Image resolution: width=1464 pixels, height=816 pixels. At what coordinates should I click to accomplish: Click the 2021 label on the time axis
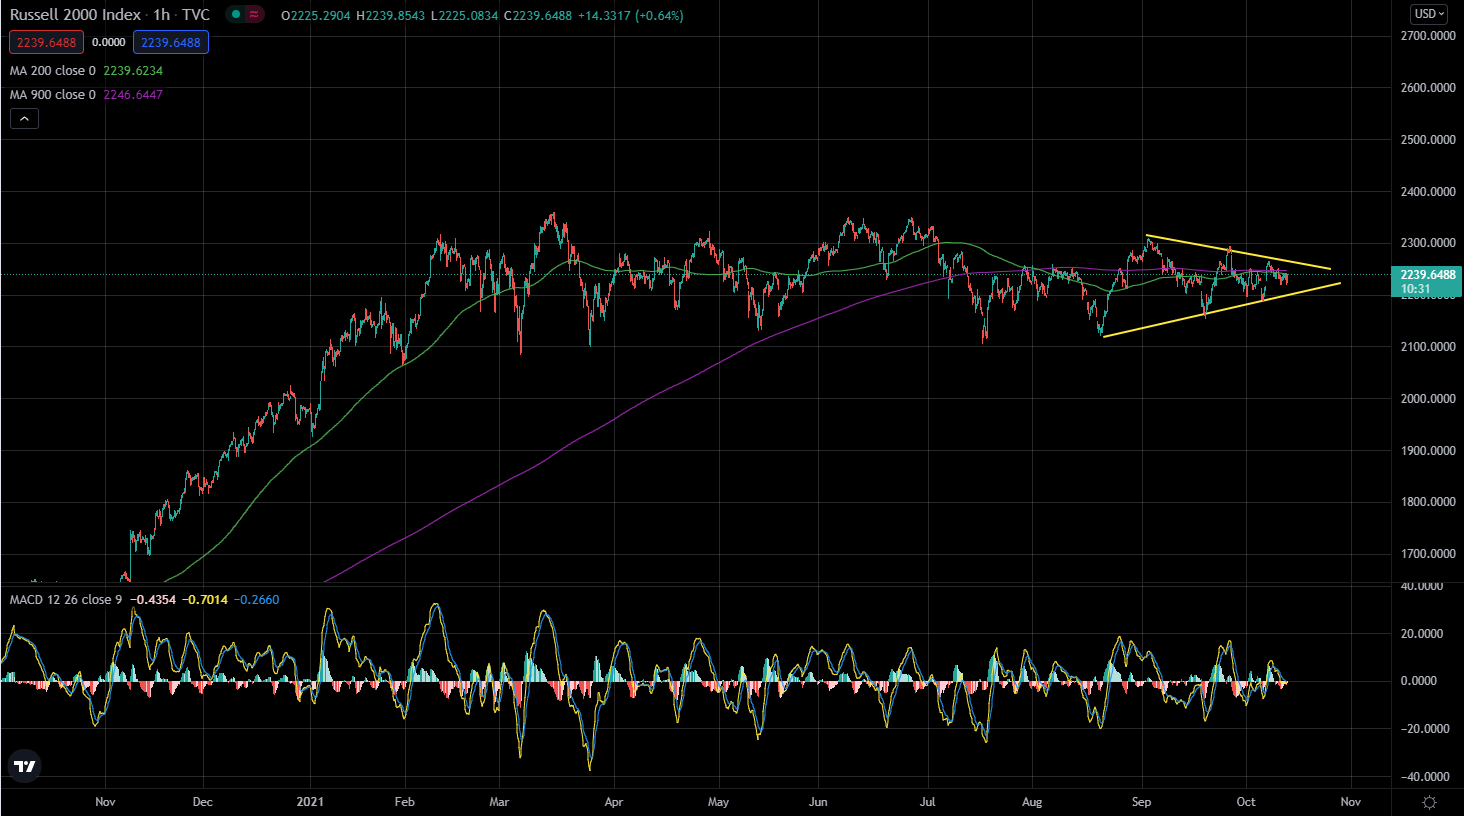pyautogui.click(x=311, y=802)
